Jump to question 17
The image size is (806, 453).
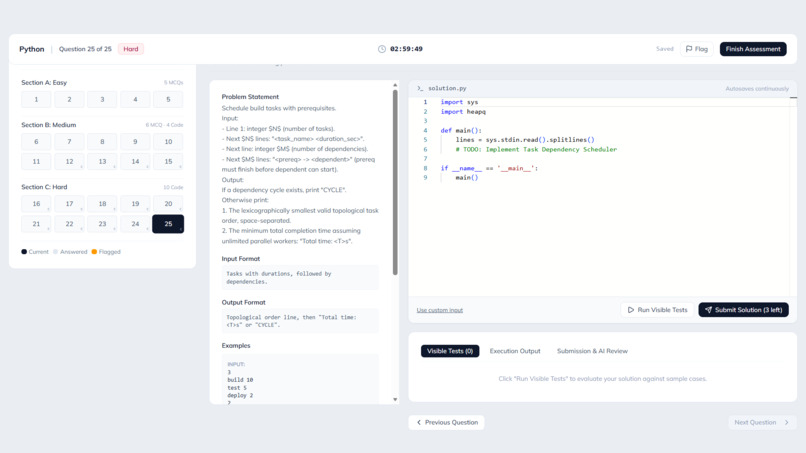(69, 204)
